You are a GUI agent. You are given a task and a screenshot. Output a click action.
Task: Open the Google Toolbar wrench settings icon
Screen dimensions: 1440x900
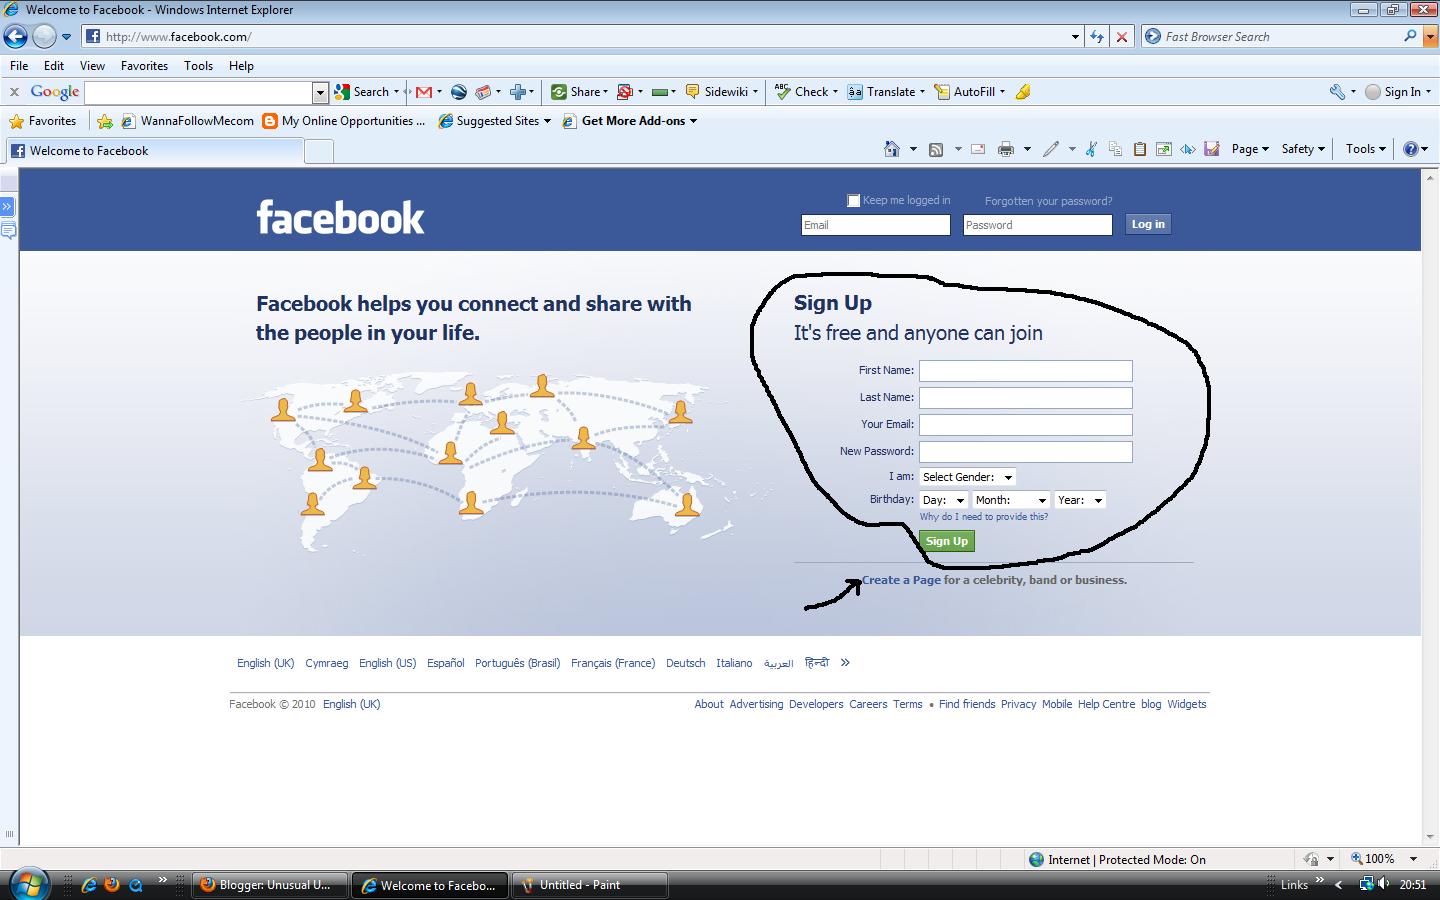1337,92
